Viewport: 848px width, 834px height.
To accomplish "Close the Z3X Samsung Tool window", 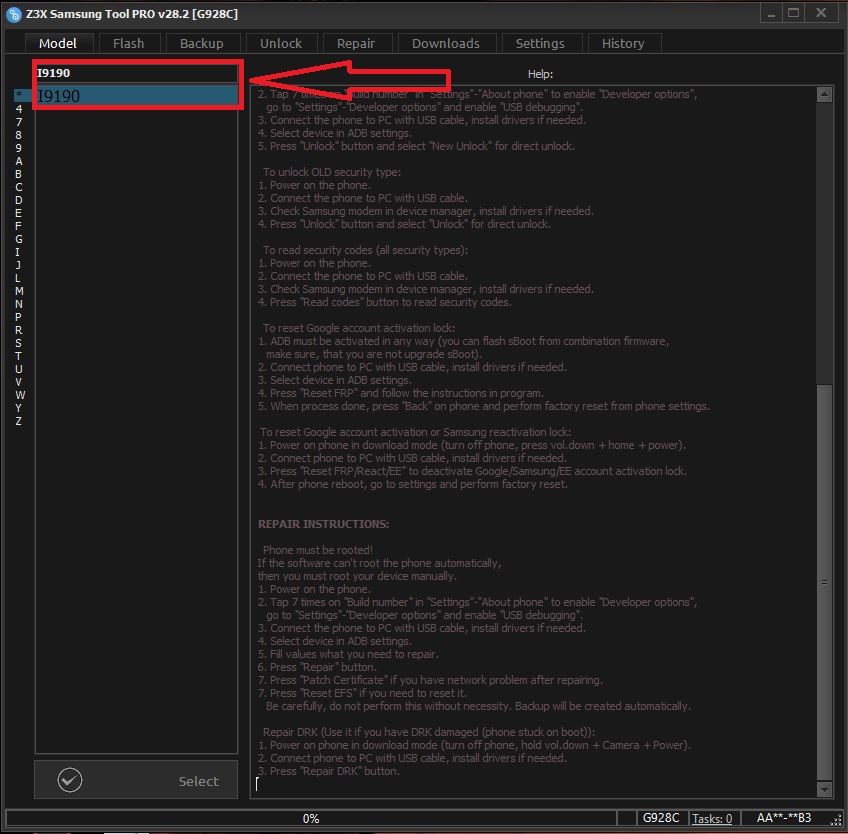I will click(821, 14).
